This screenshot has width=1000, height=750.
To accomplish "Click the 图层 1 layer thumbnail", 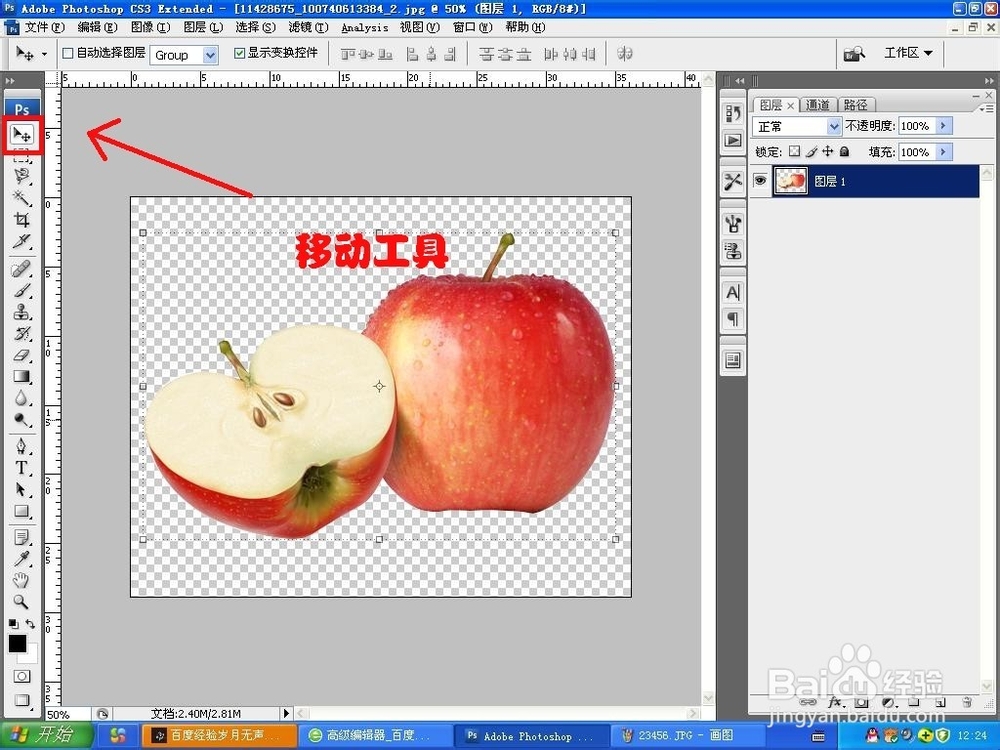I will (791, 180).
